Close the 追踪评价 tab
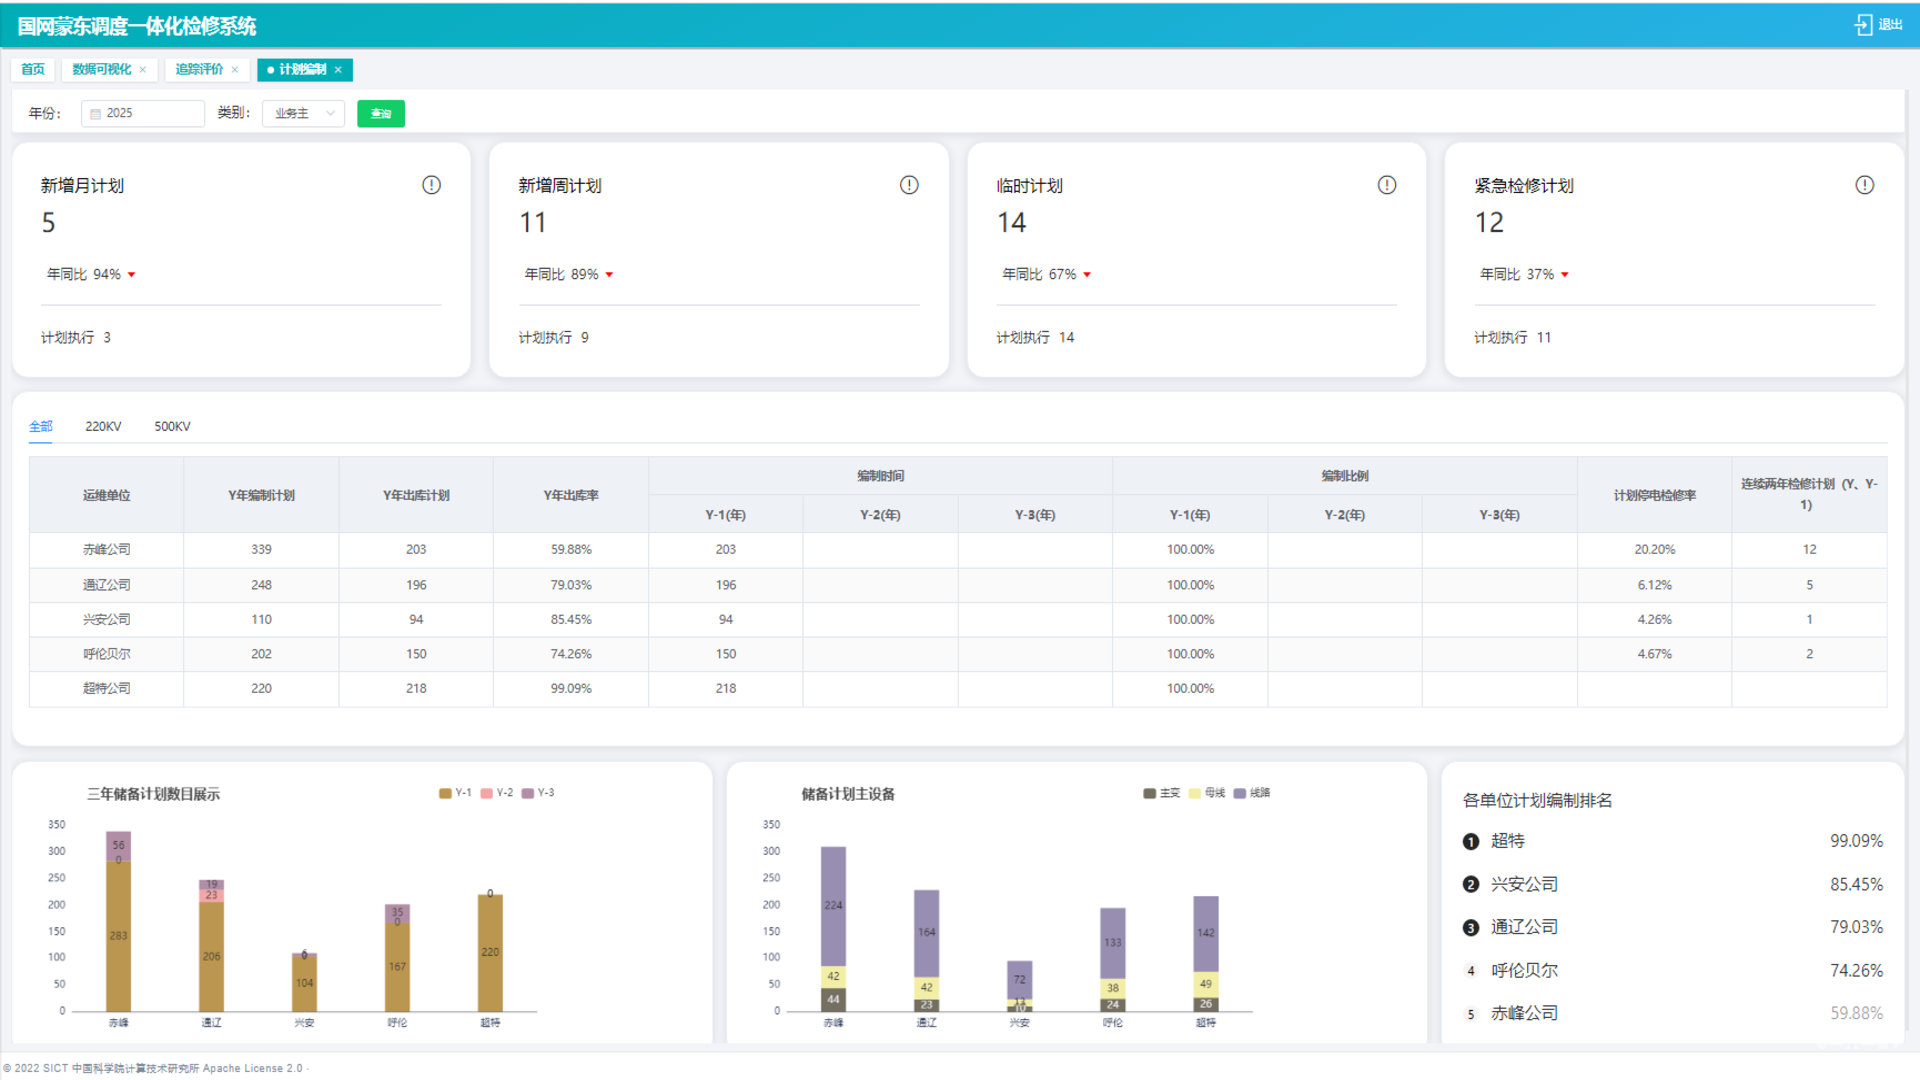The width and height of the screenshot is (1920, 1080). point(235,70)
